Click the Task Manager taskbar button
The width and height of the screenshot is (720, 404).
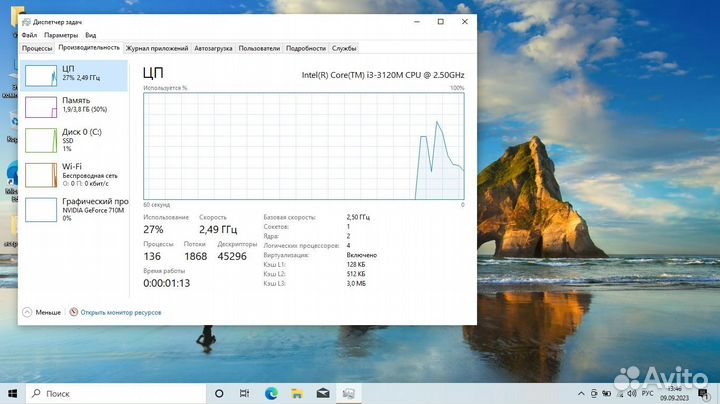(x=349, y=393)
